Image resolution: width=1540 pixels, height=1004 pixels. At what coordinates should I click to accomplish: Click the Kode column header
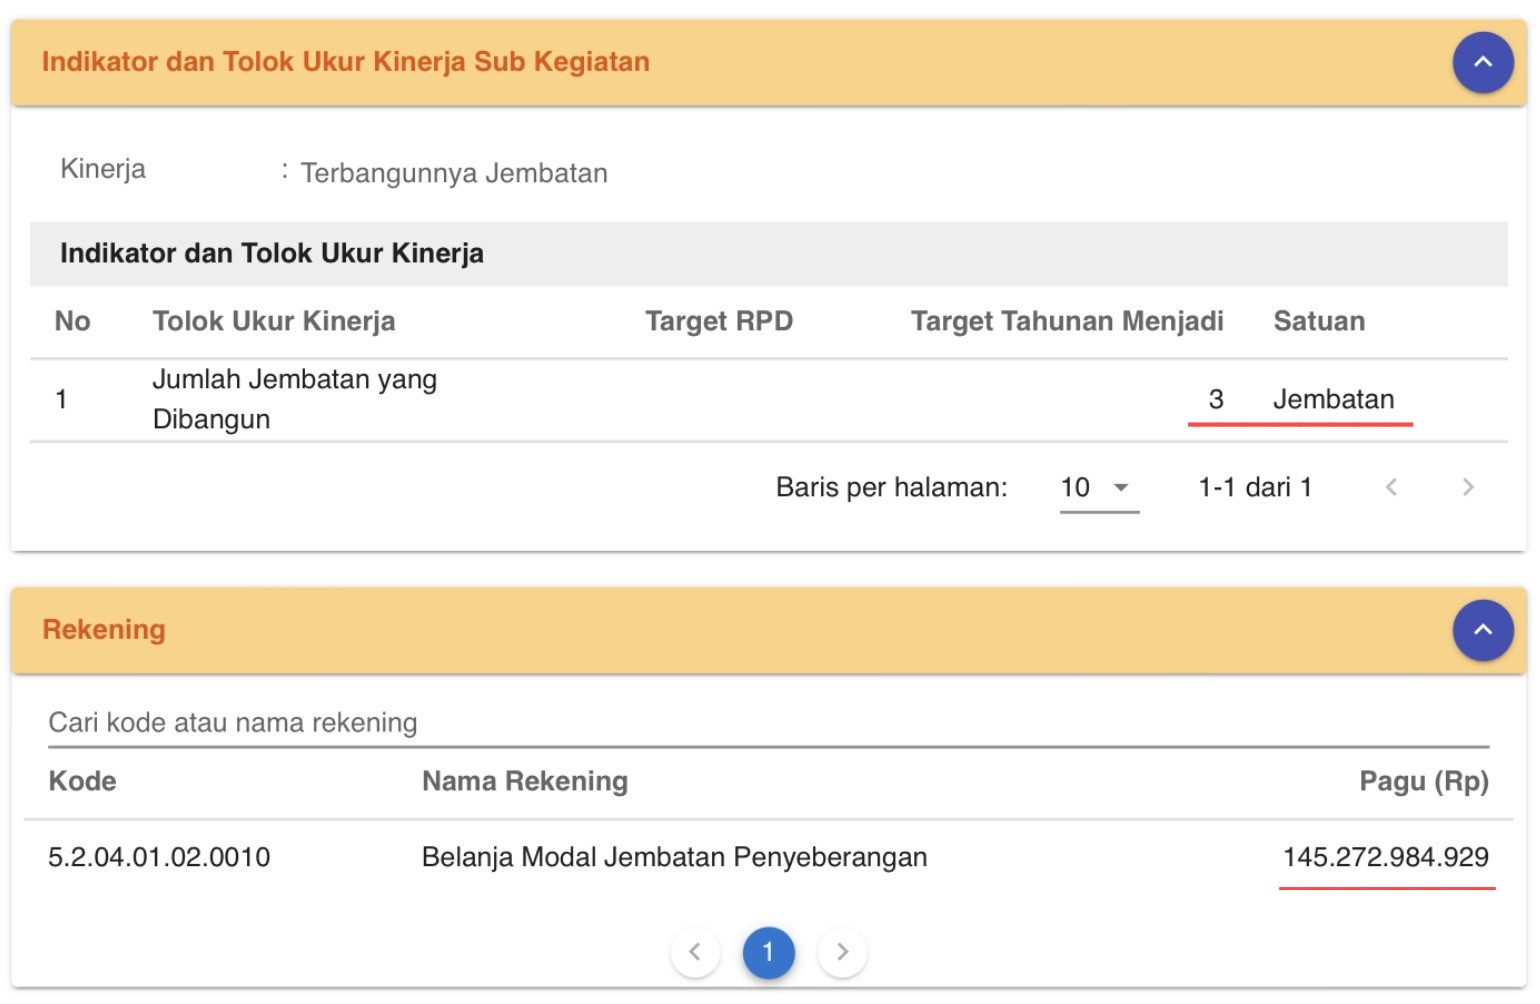[82, 781]
